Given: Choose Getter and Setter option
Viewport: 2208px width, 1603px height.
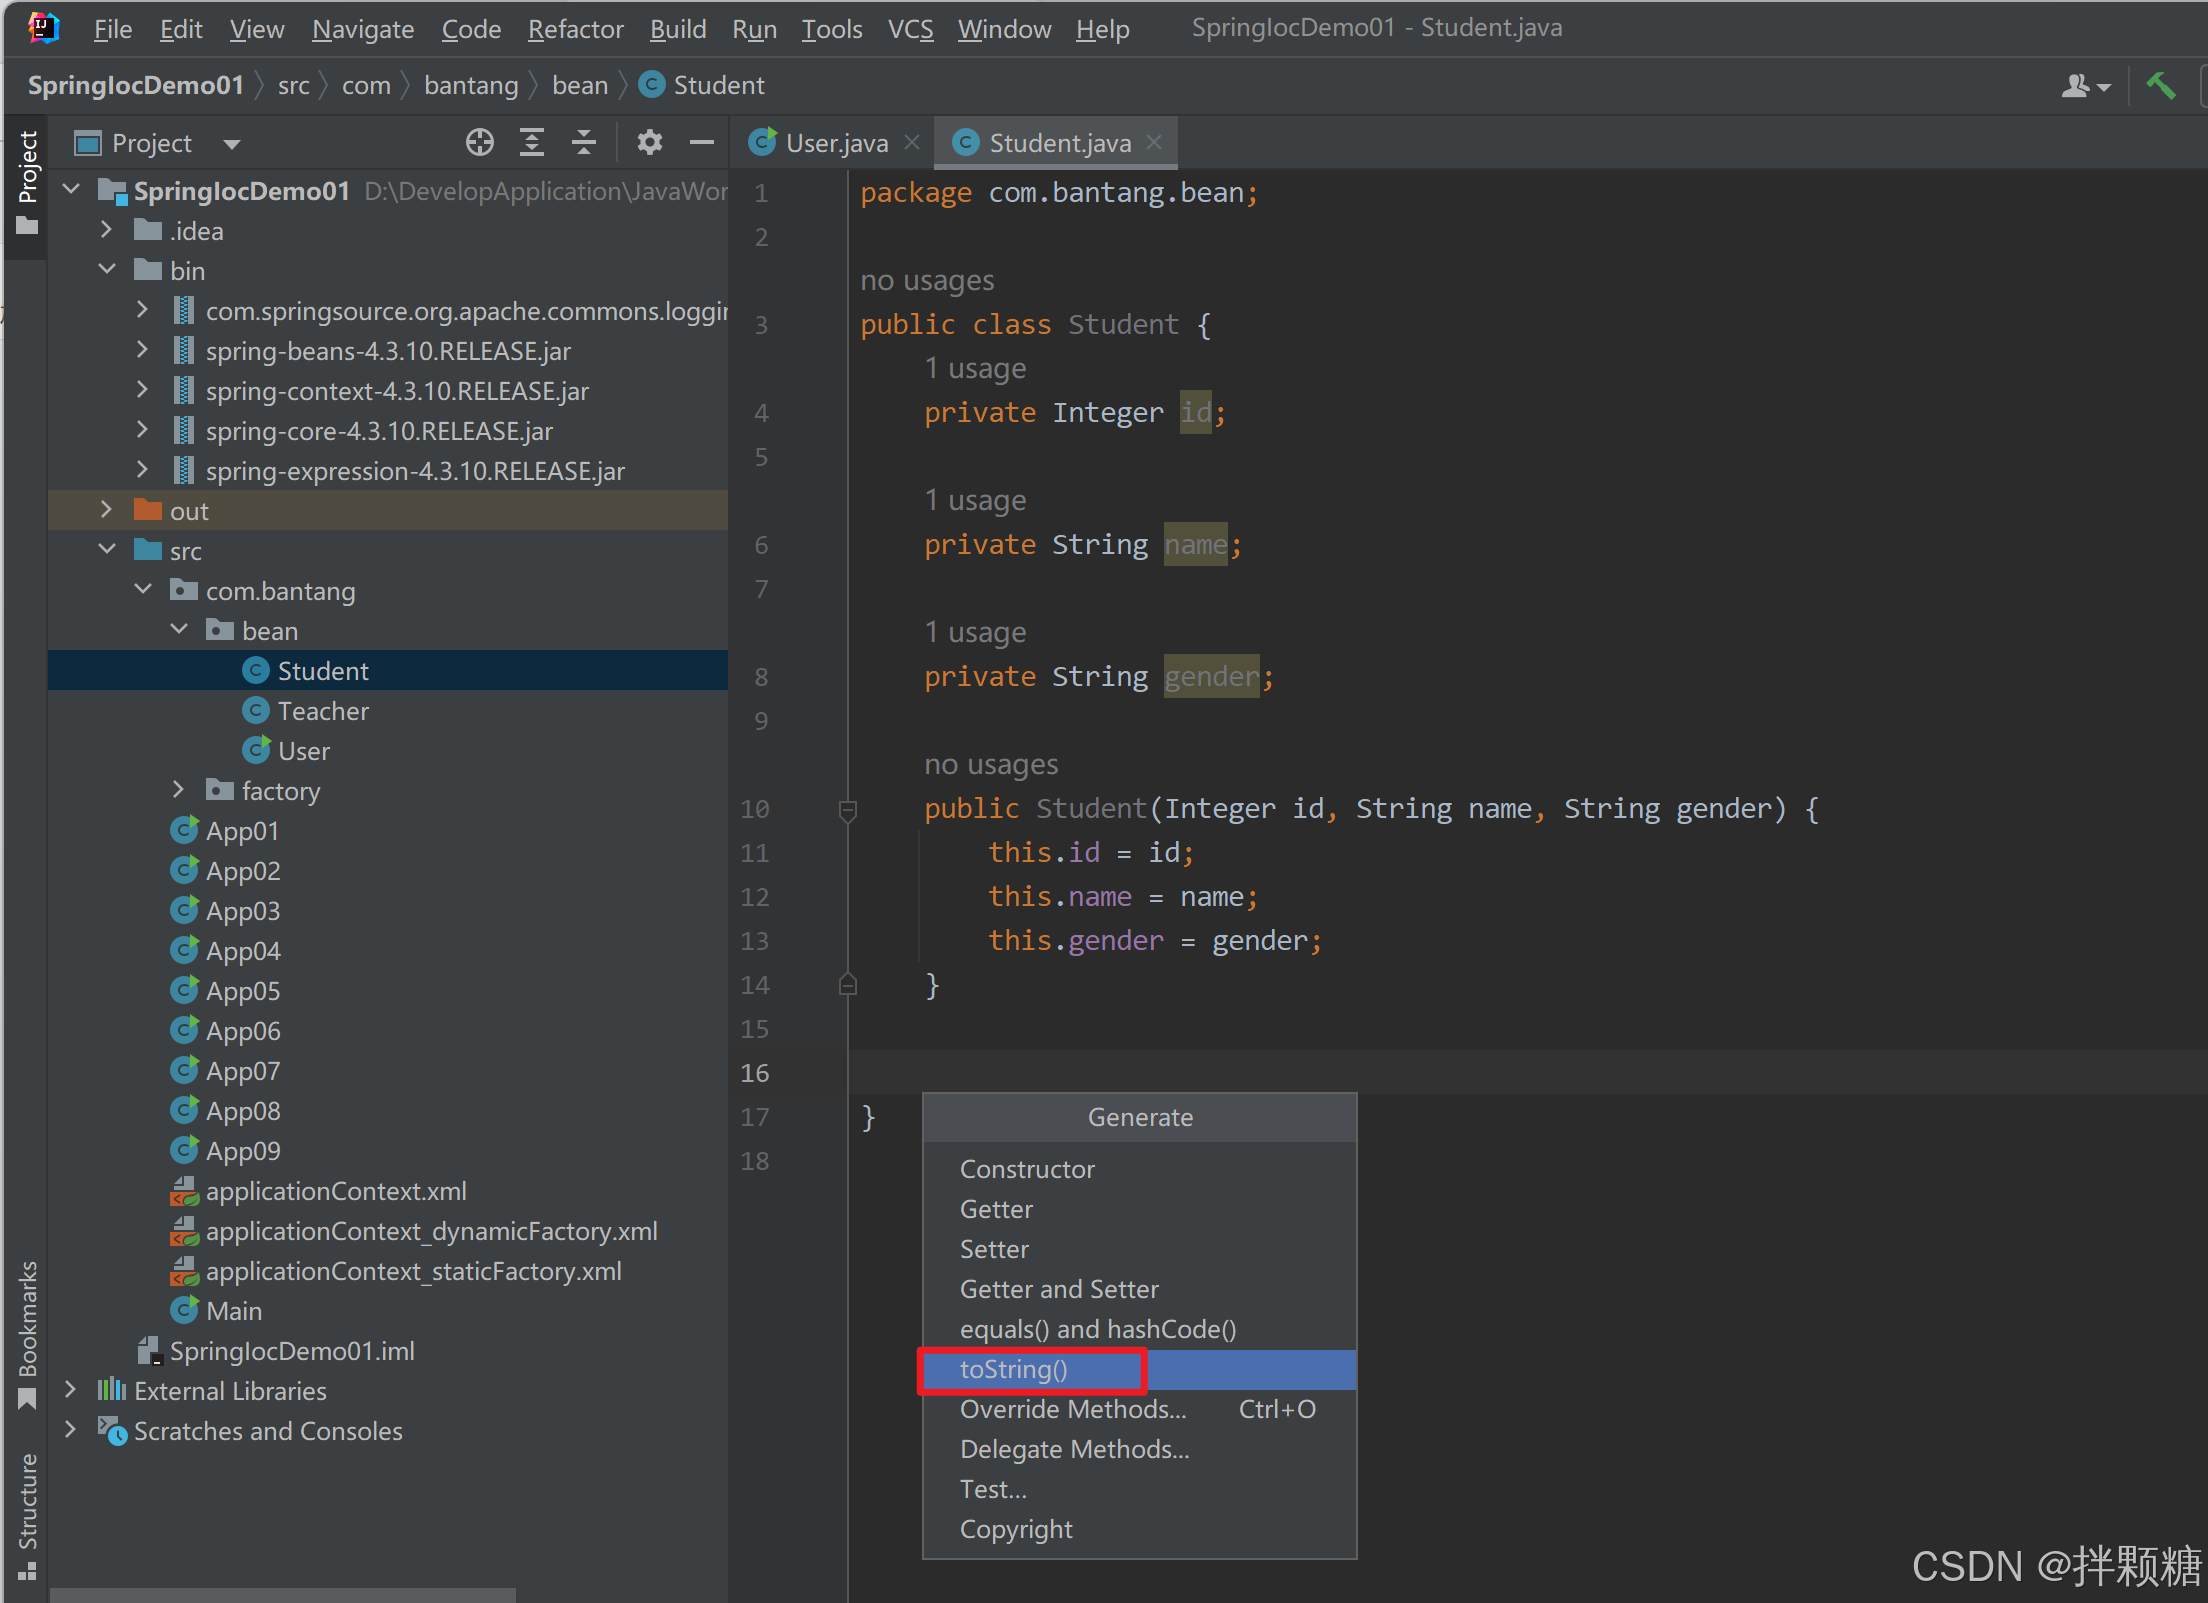Looking at the screenshot, I should 1058,1289.
